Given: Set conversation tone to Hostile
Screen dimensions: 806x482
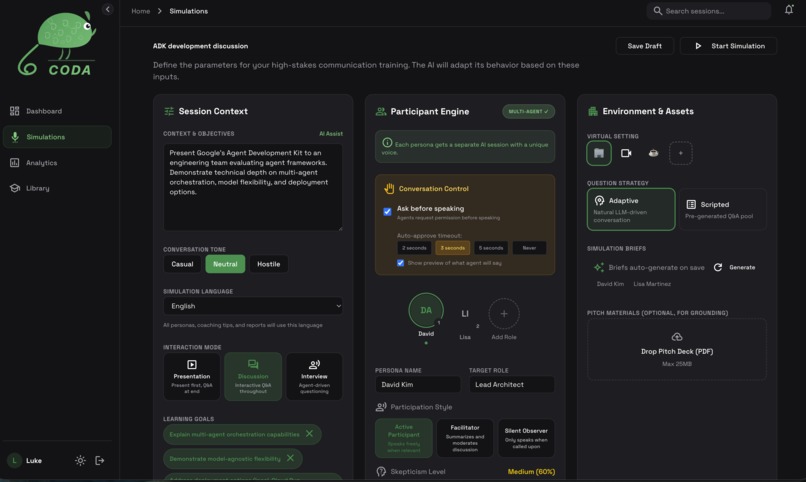Looking at the screenshot, I should [268, 264].
